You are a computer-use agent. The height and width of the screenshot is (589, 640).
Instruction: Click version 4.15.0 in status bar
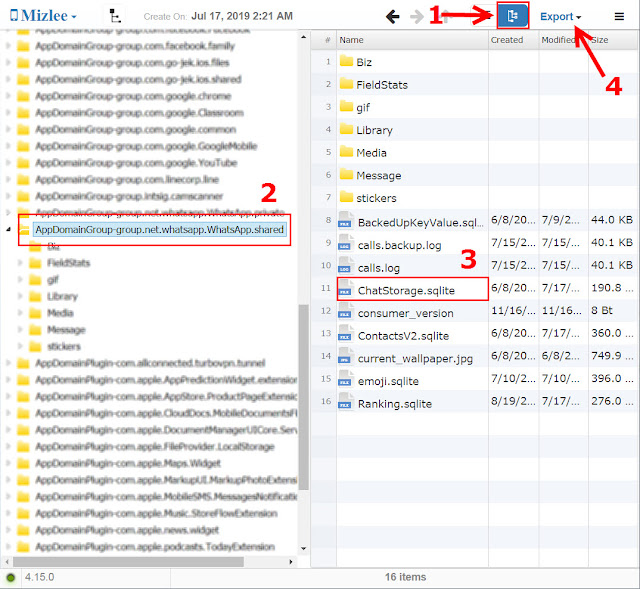pyautogui.click(x=39, y=577)
